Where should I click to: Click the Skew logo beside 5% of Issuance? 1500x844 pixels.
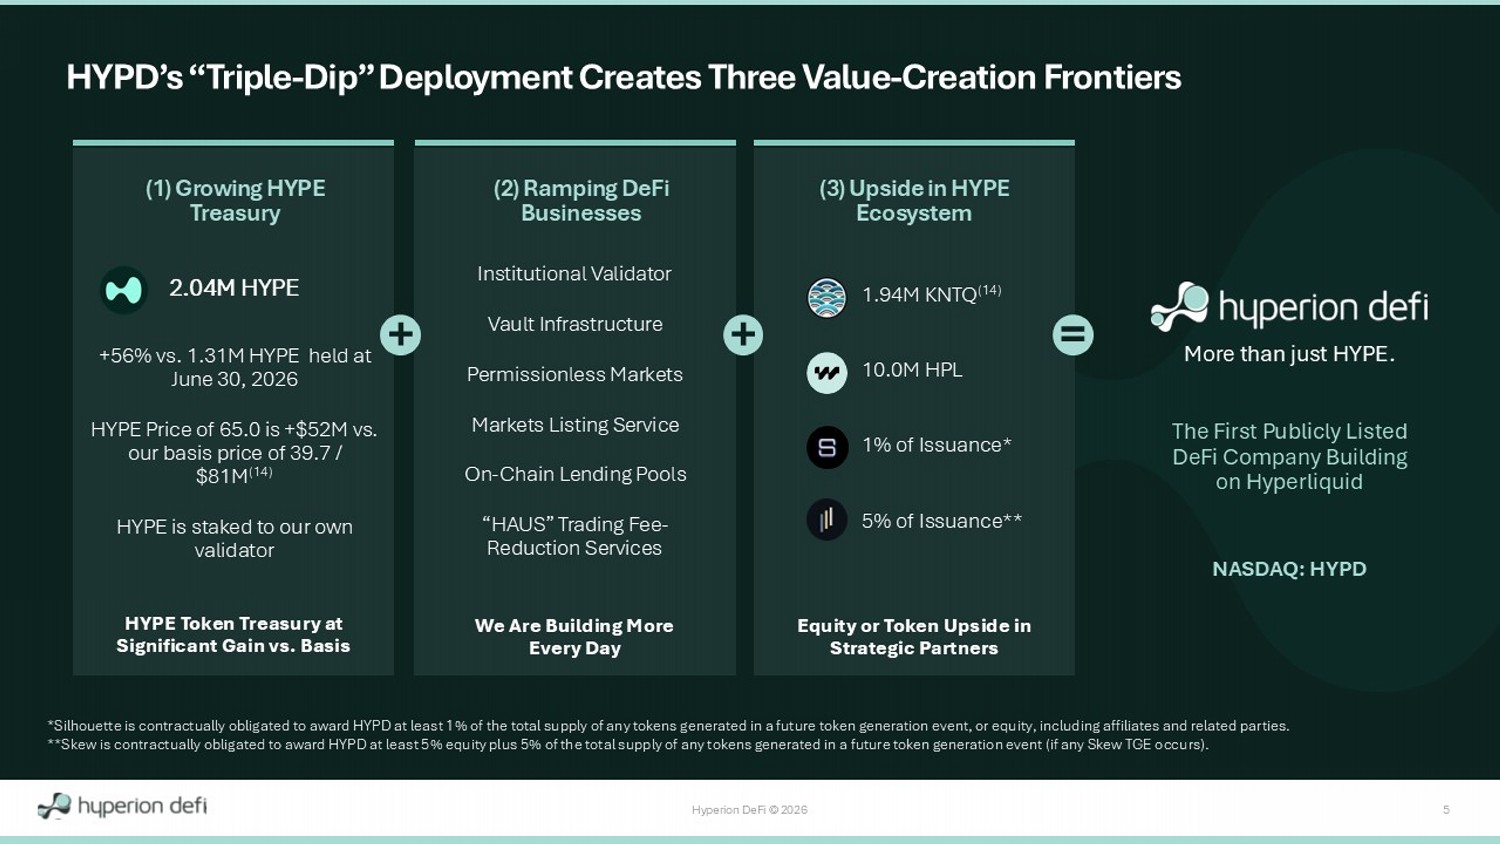pyautogui.click(x=827, y=520)
